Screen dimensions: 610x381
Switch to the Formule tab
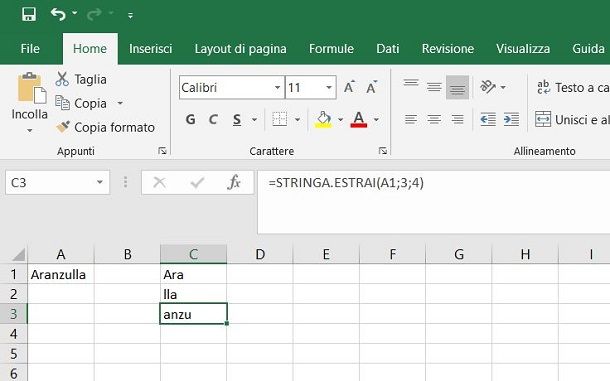click(x=331, y=49)
